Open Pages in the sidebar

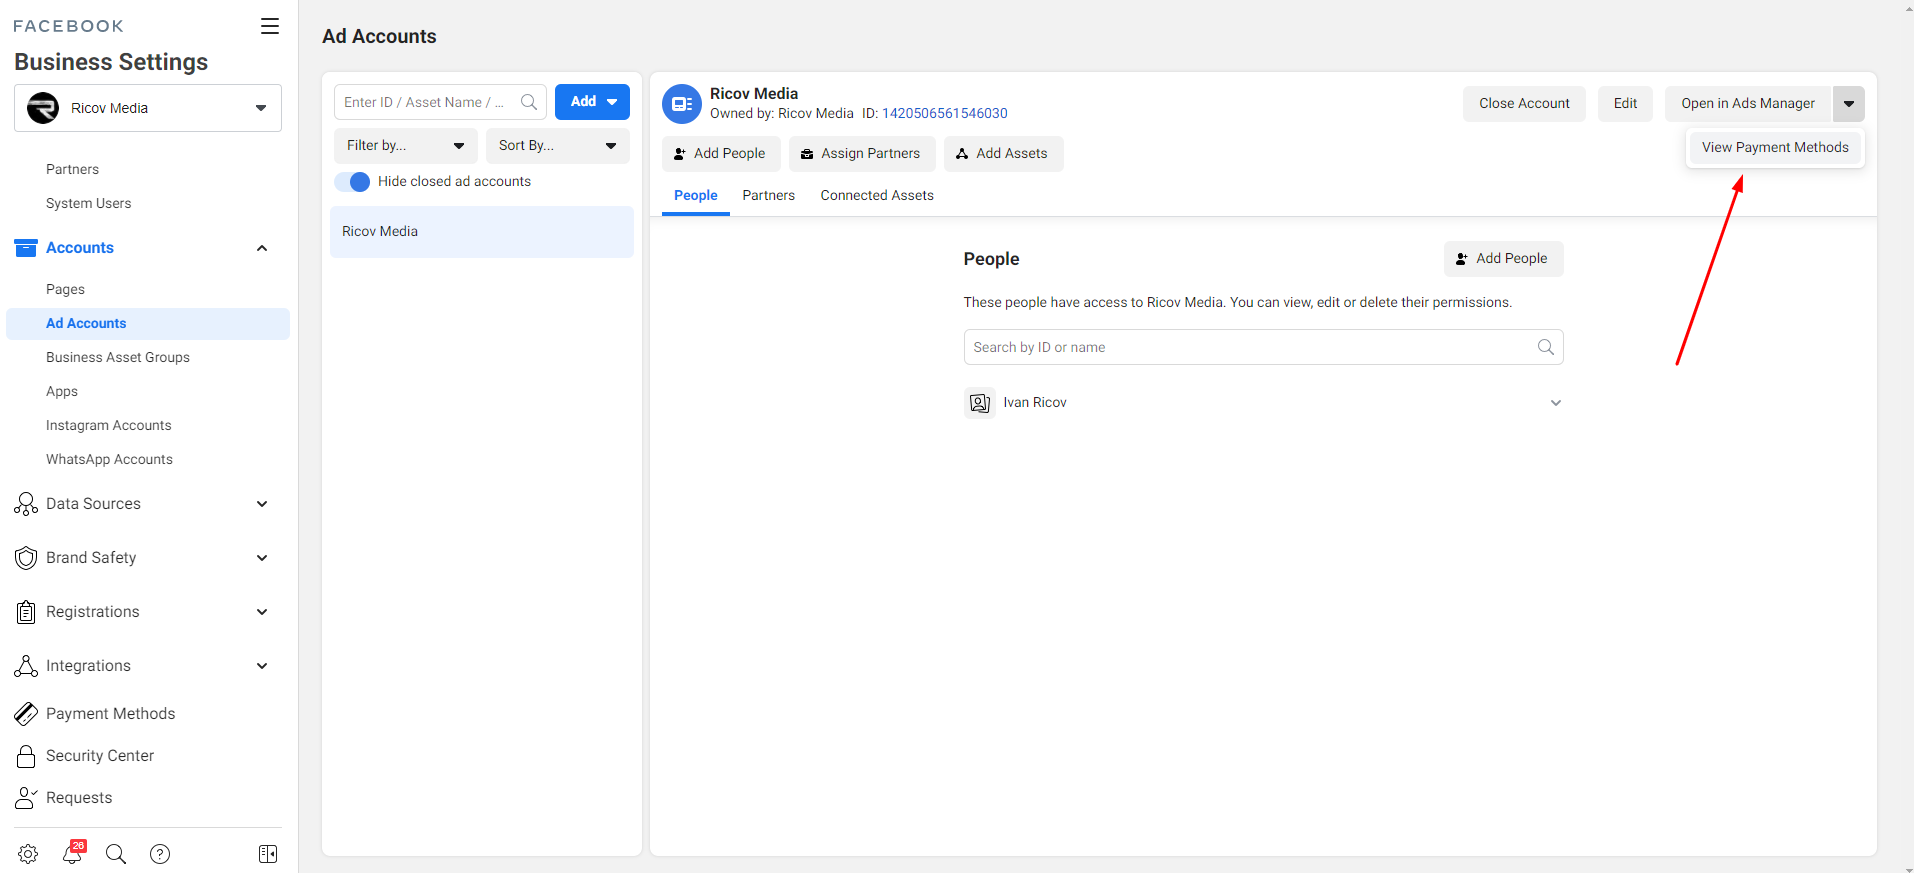65,290
